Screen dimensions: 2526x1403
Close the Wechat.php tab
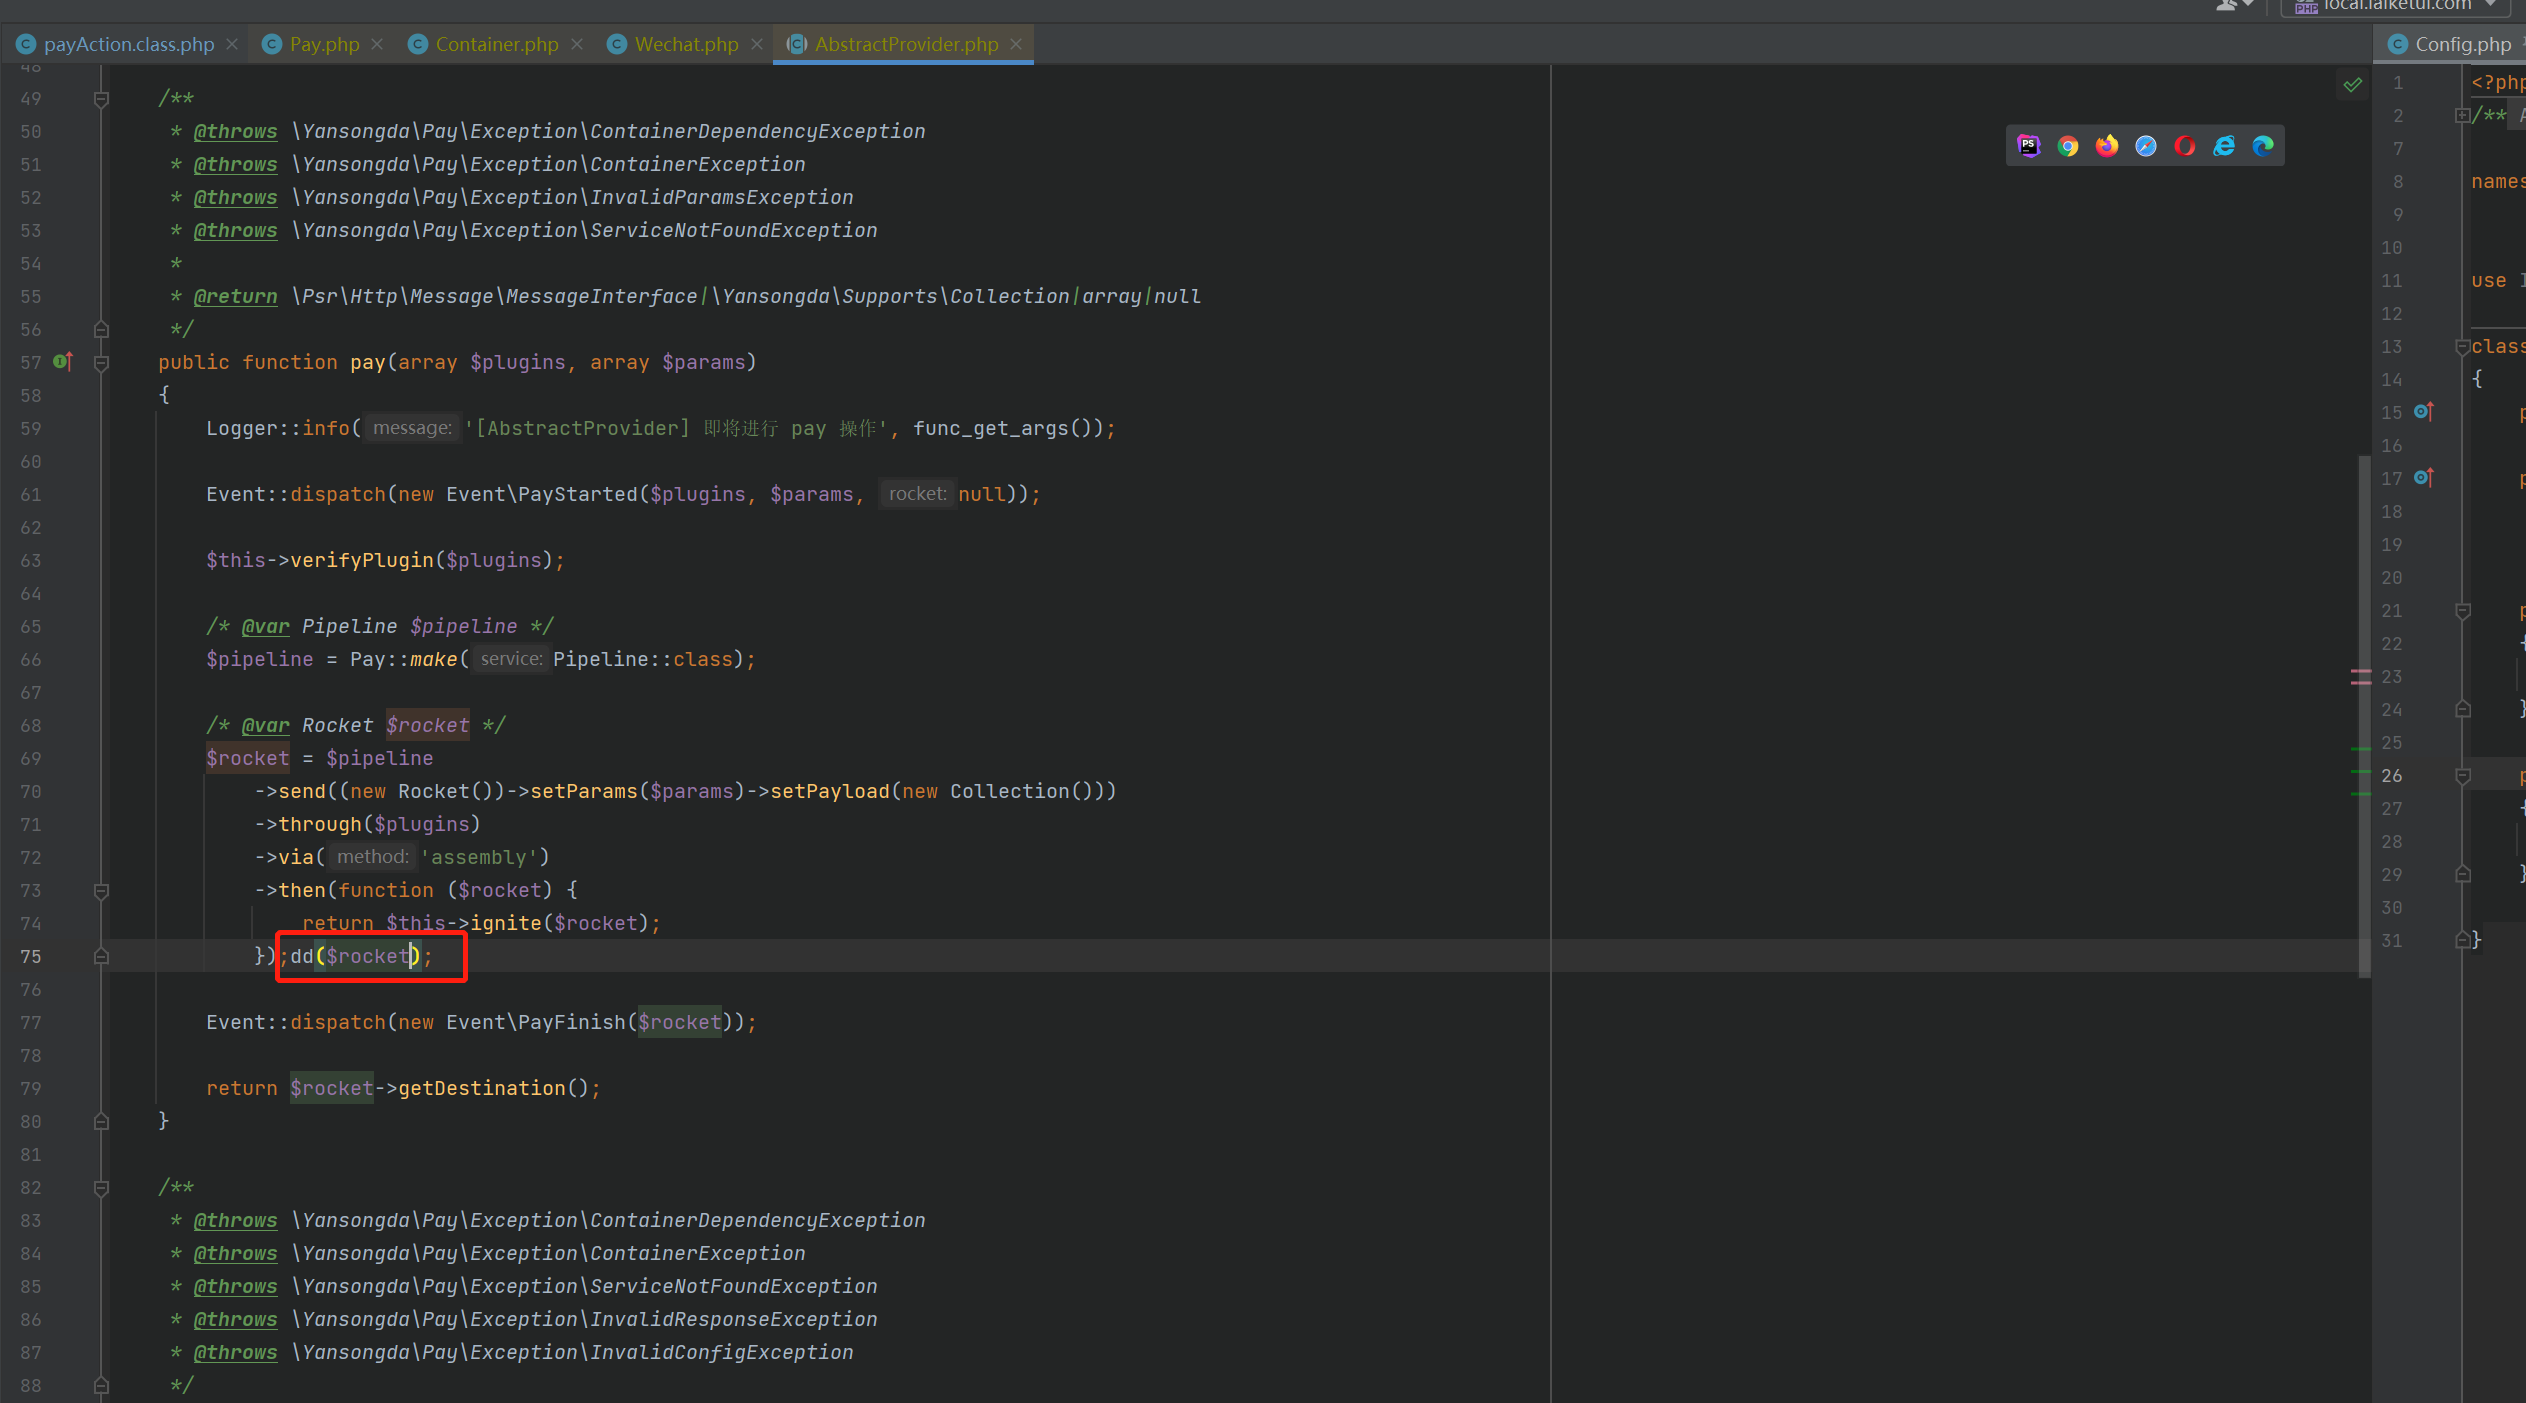point(757,43)
